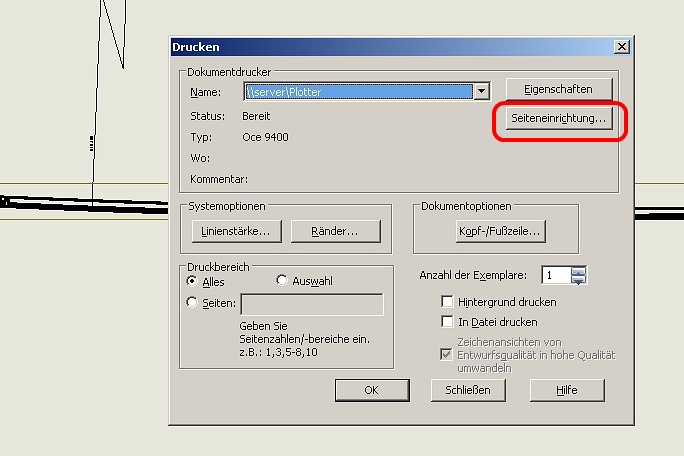Open Kopf-/Fußzeile options

[500, 231]
